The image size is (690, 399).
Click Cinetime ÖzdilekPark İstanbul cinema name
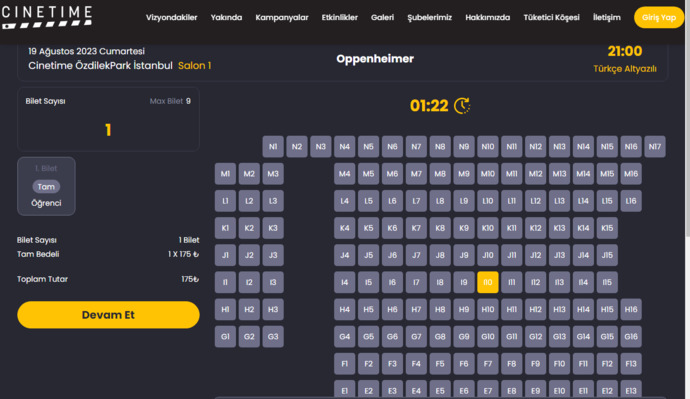100,66
